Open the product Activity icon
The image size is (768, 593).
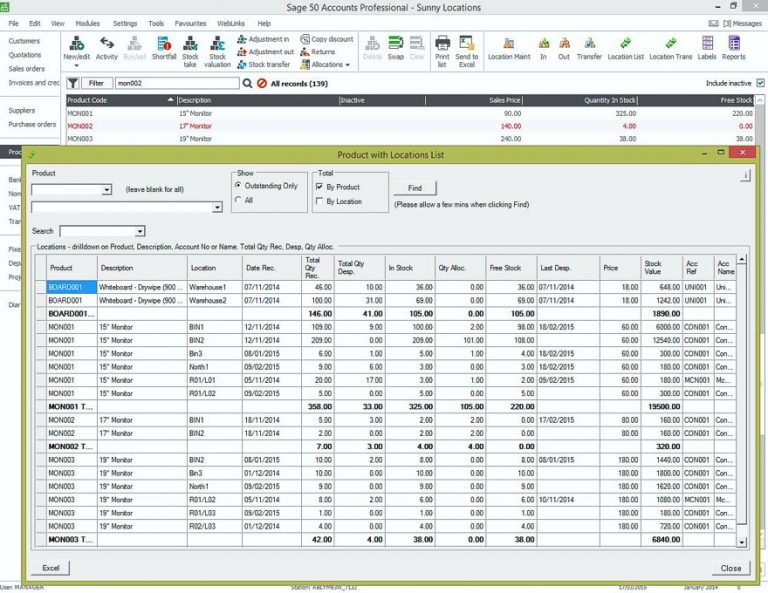click(106, 48)
